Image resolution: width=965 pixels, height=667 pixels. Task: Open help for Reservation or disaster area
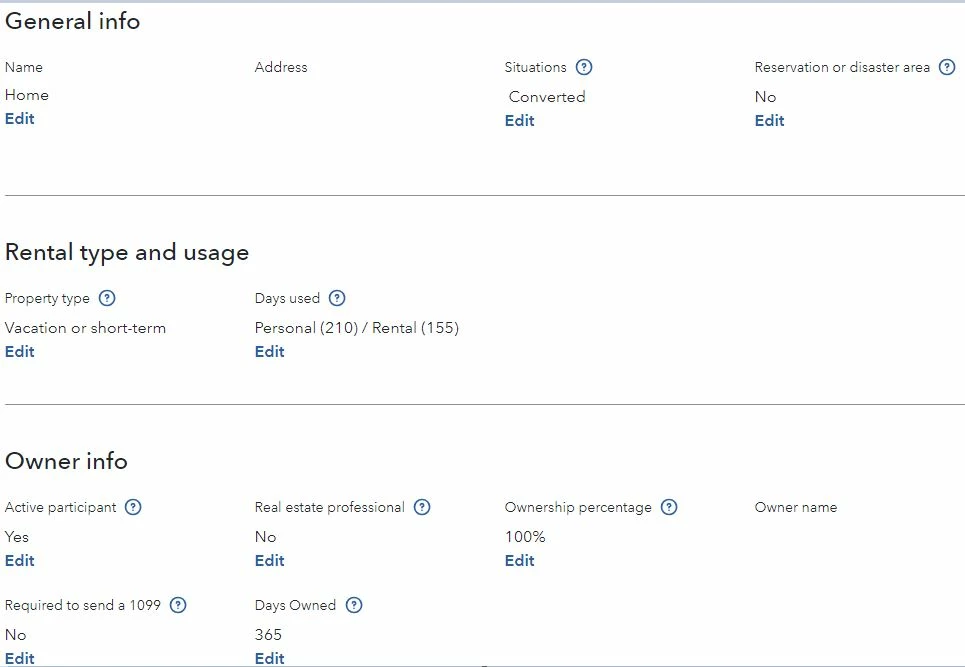pyautogui.click(x=947, y=67)
